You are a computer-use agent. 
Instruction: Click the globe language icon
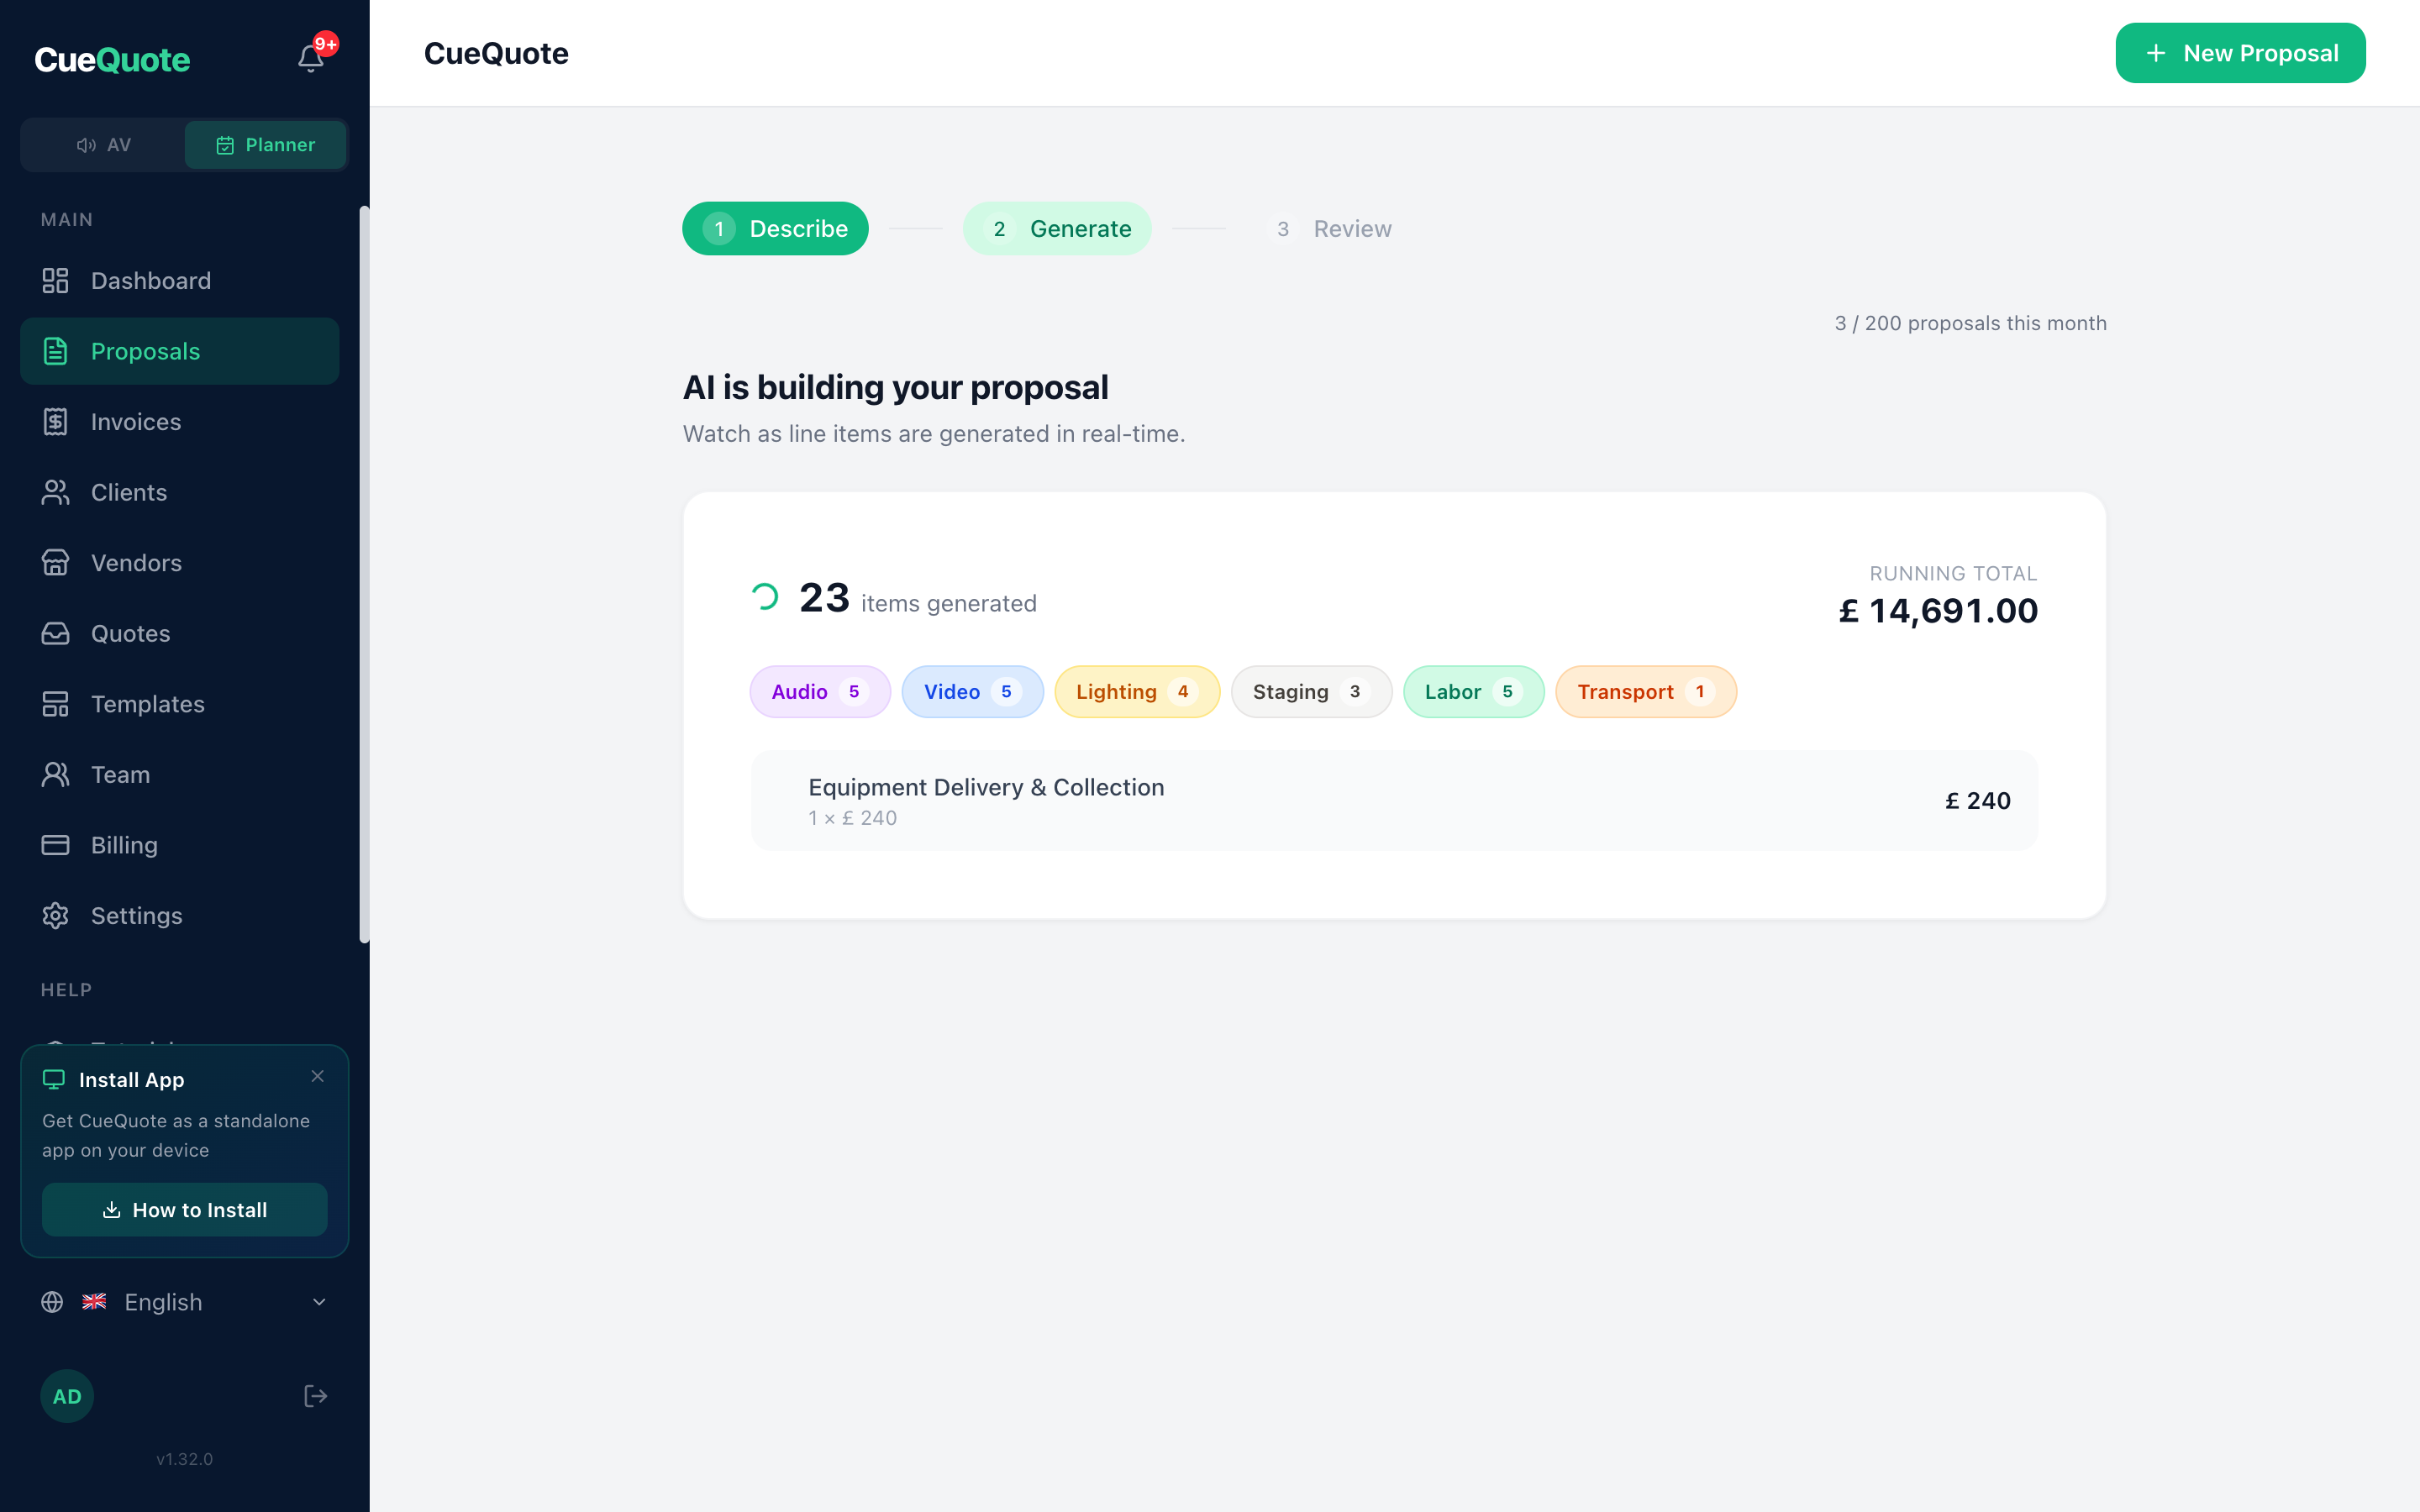[52, 1302]
